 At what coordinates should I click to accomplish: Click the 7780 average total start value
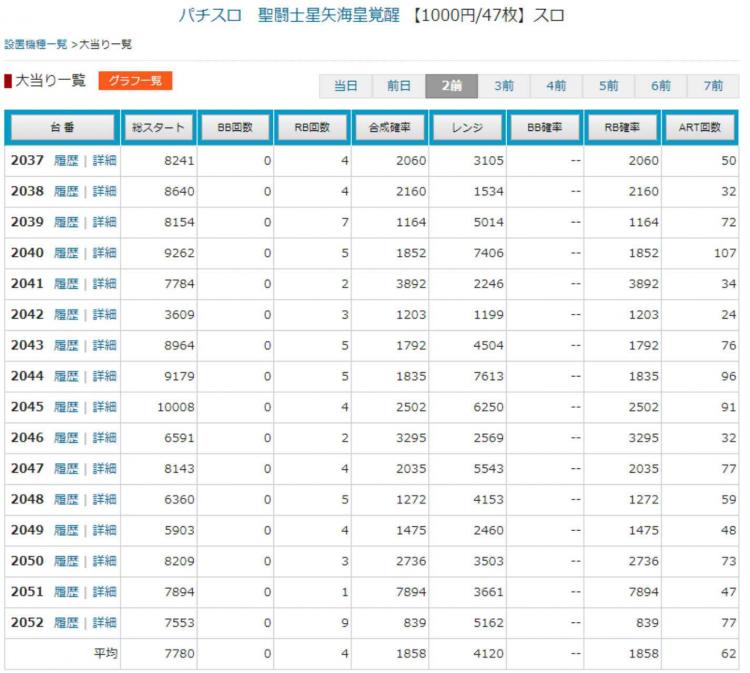point(179,653)
